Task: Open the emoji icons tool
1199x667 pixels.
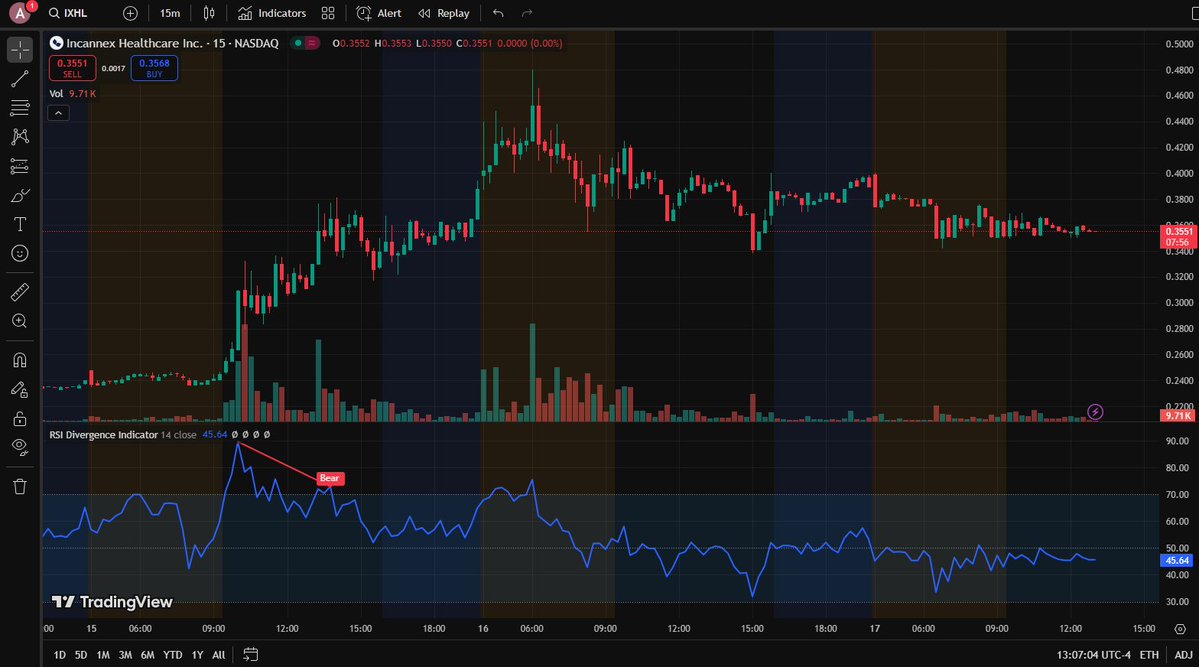Action: [x=20, y=253]
